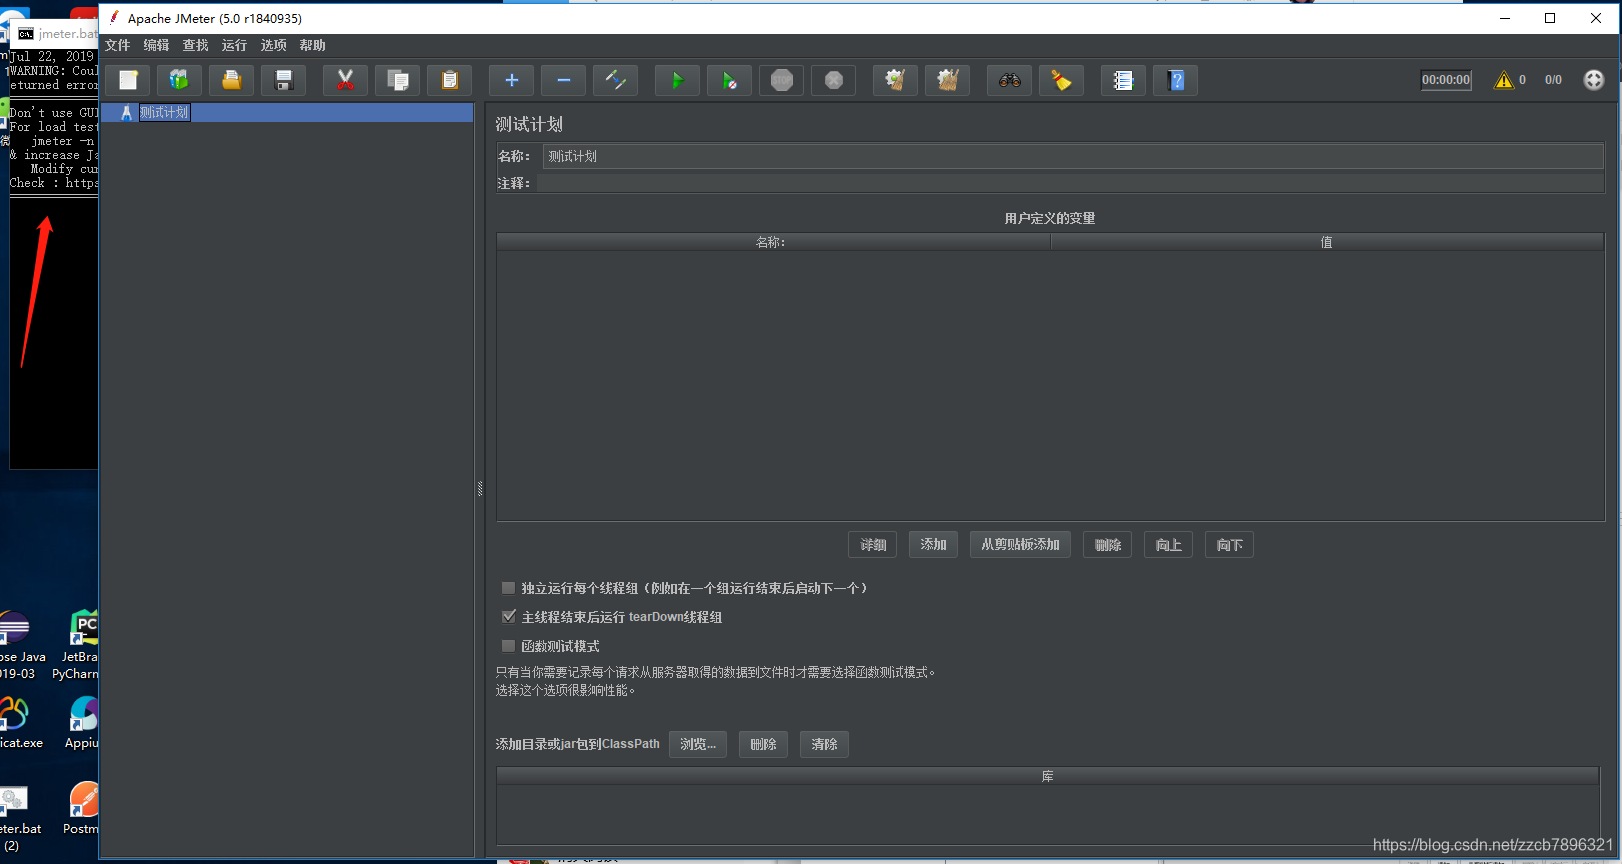Click the Clear all results icon
Image resolution: width=1622 pixels, height=864 pixels.
pos(947,80)
